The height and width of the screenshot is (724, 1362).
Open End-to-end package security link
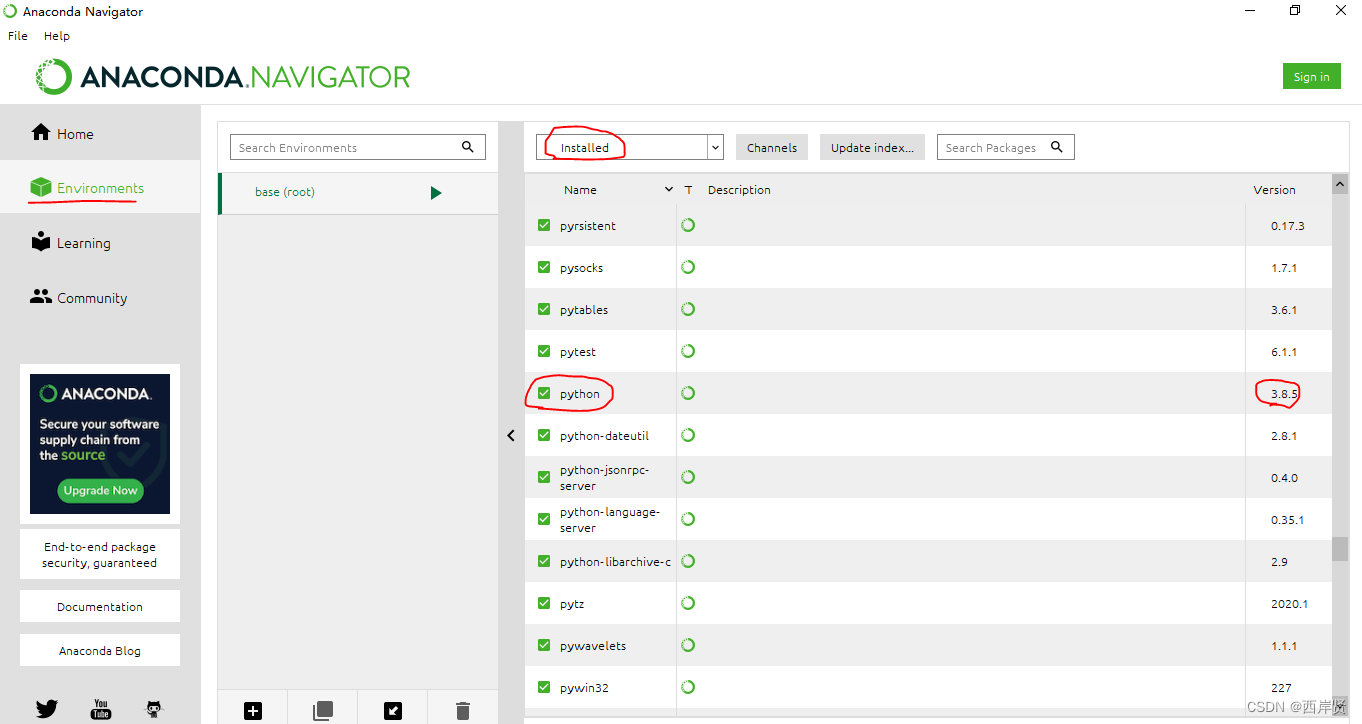coord(100,555)
